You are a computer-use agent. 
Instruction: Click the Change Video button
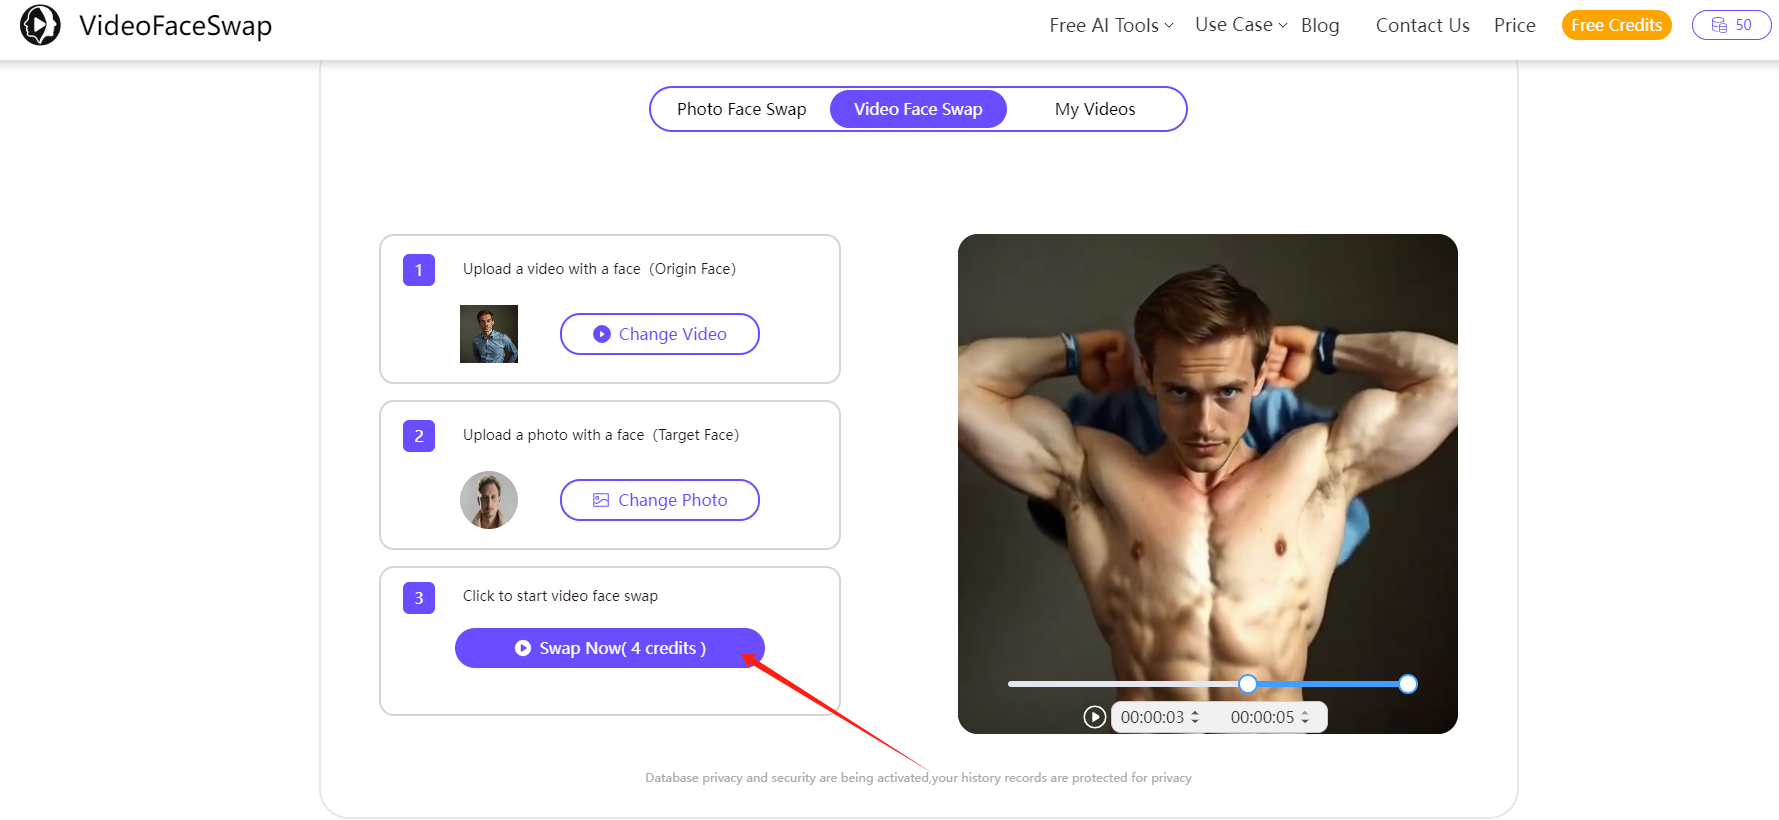point(660,334)
